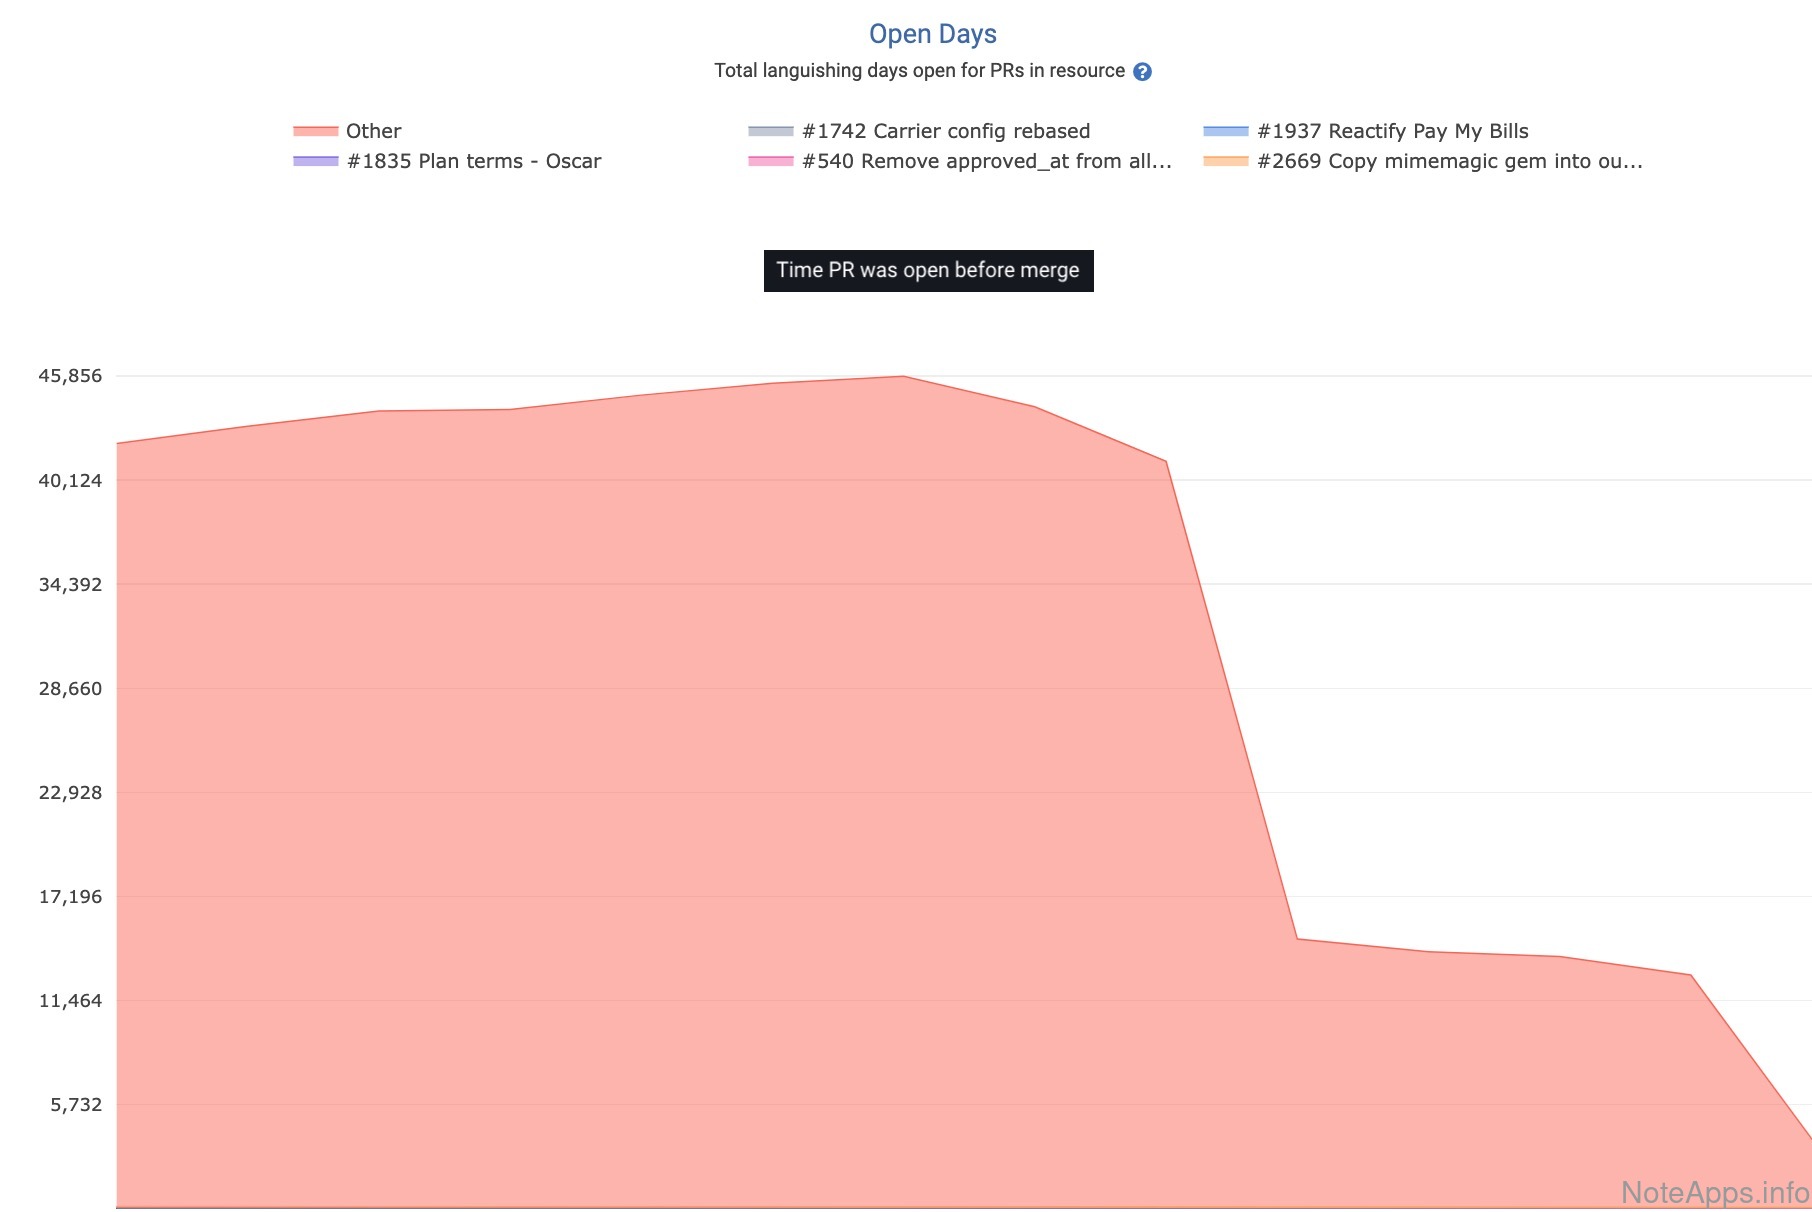Click the help question mark icon
Screen dimensions: 1812x1212
coord(1142,72)
